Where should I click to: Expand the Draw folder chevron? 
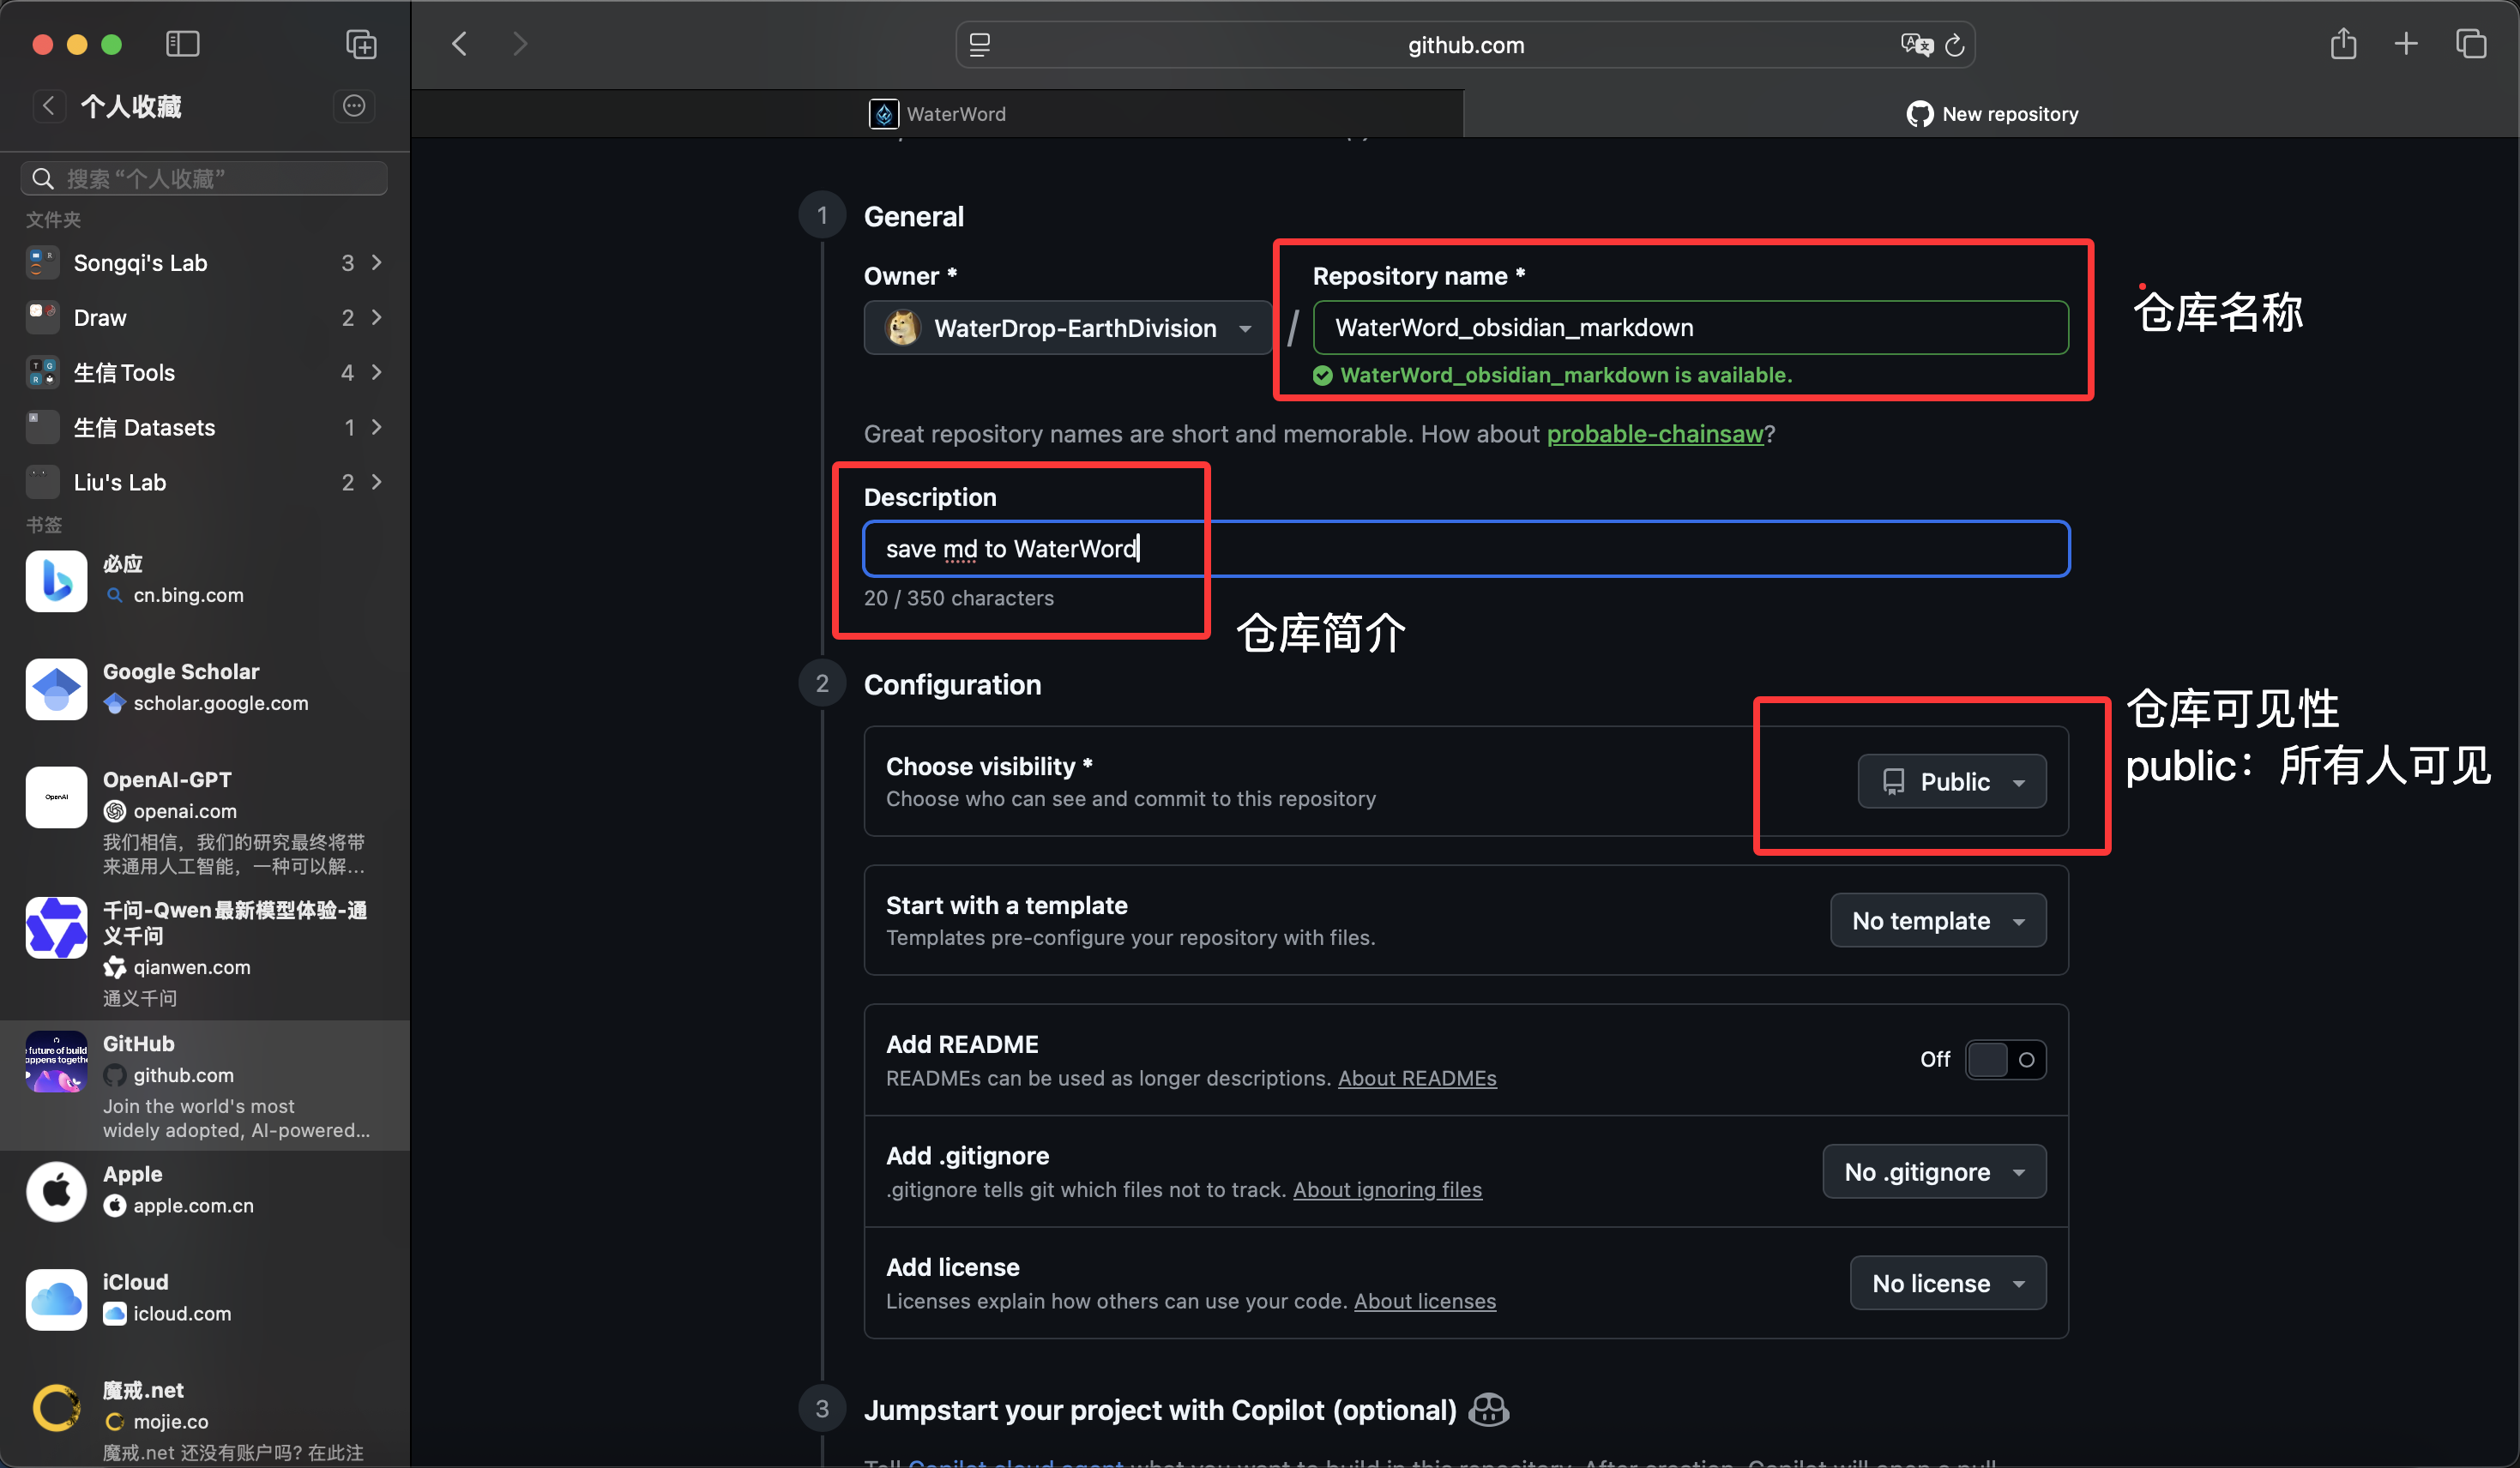[377, 317]
